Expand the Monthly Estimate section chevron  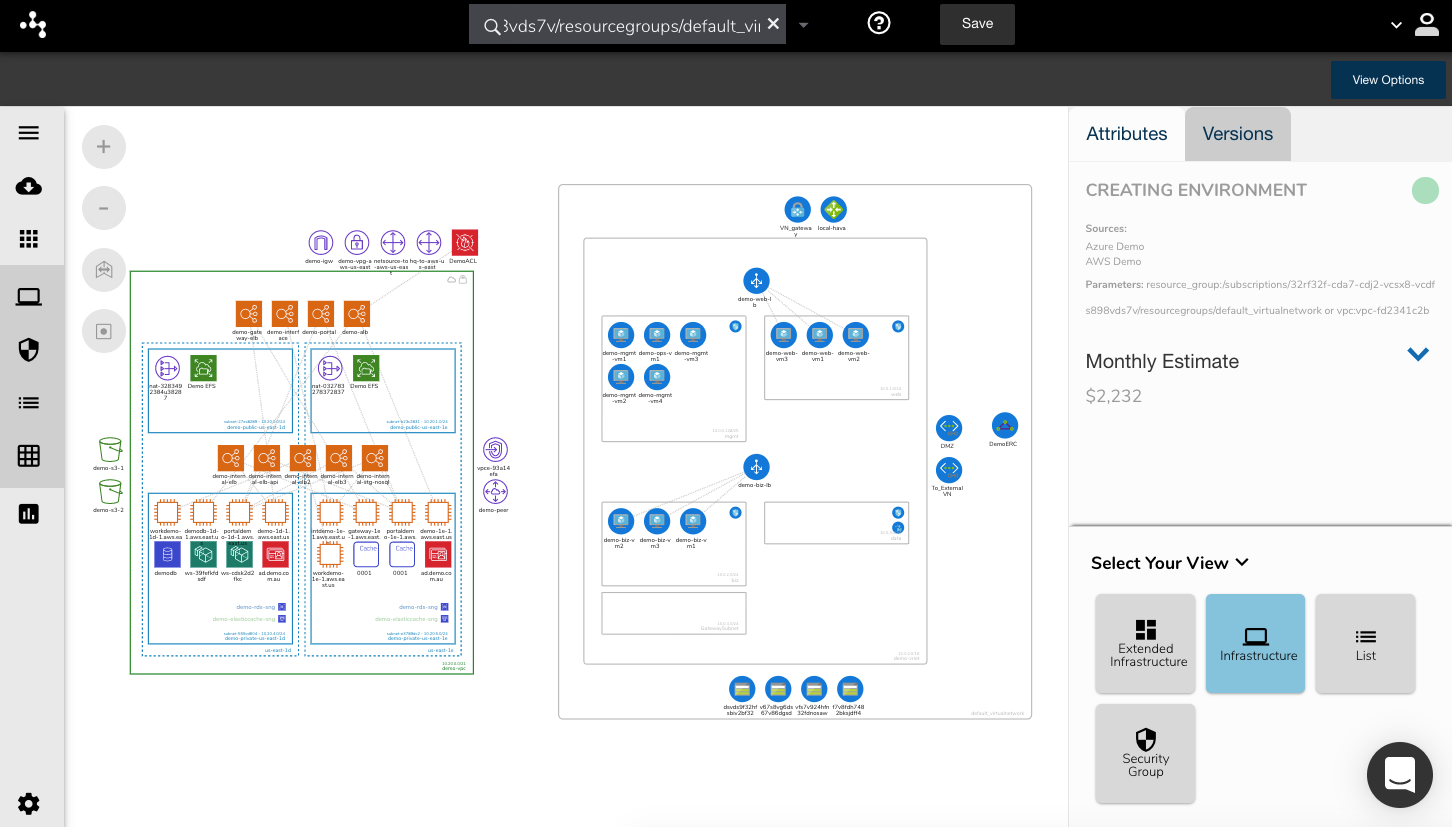pos(1418,354)
